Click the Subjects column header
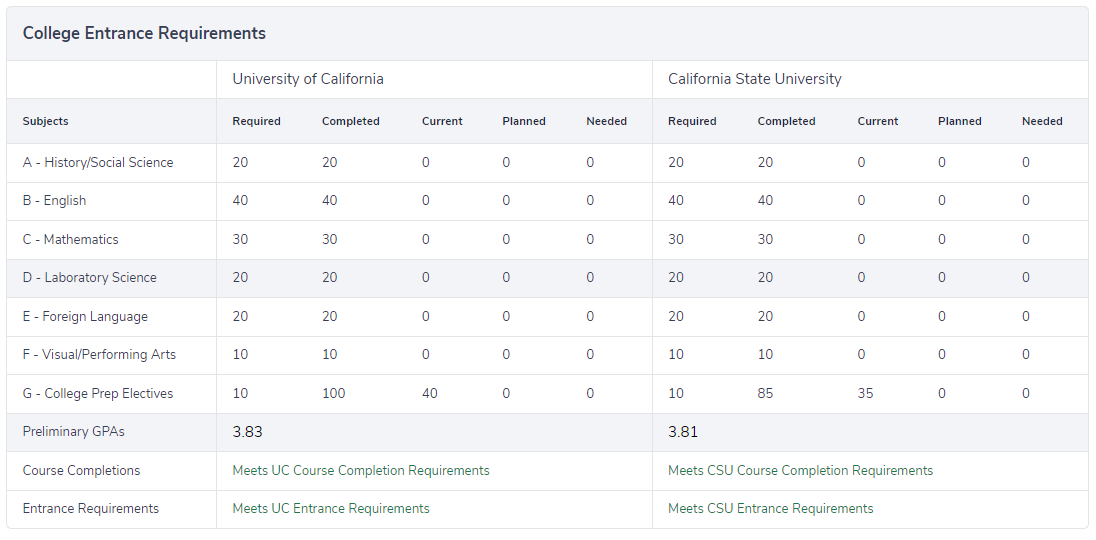Viewport: 1096px width, 540px height. [x=45, y=121]
